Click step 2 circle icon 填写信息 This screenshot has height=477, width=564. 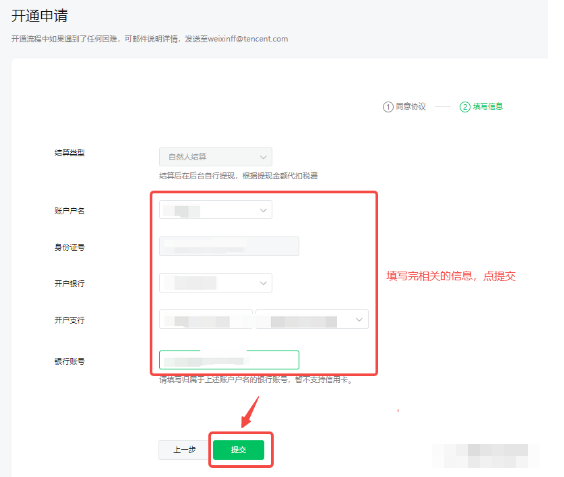coord(465,107)
